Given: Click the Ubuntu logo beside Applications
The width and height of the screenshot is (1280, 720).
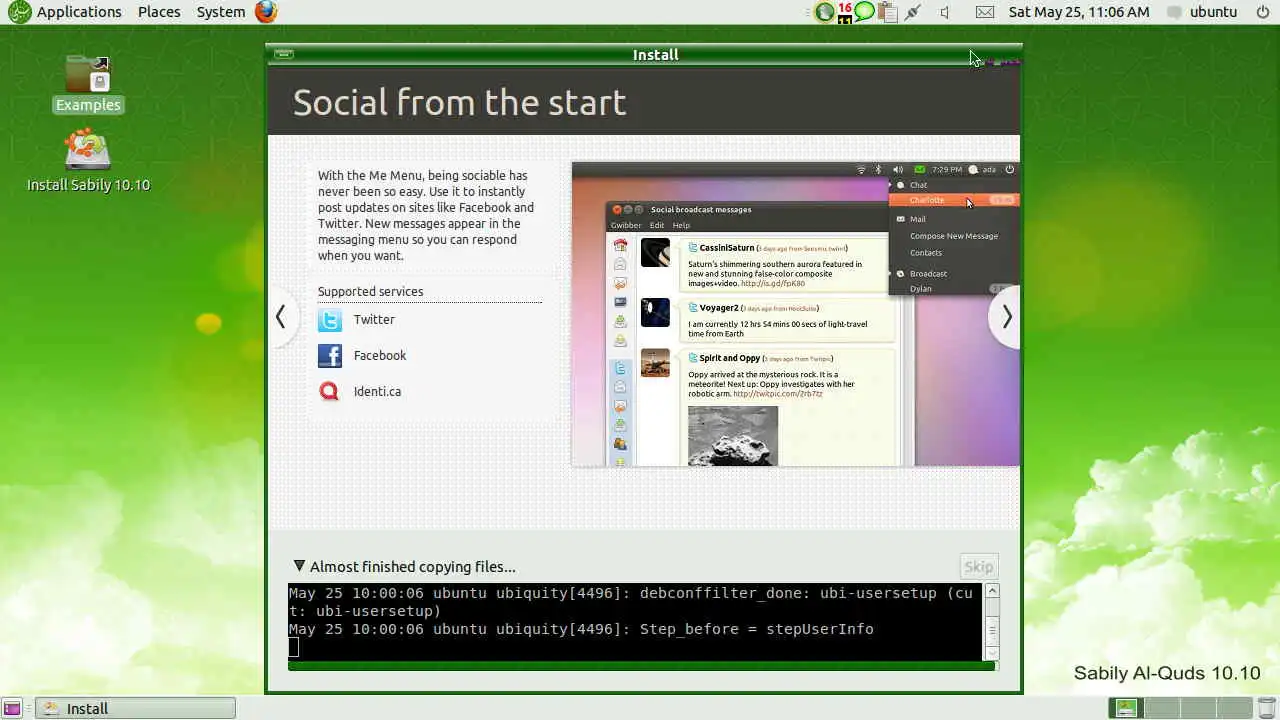Looking at the screenshot, I should point(19,12).
